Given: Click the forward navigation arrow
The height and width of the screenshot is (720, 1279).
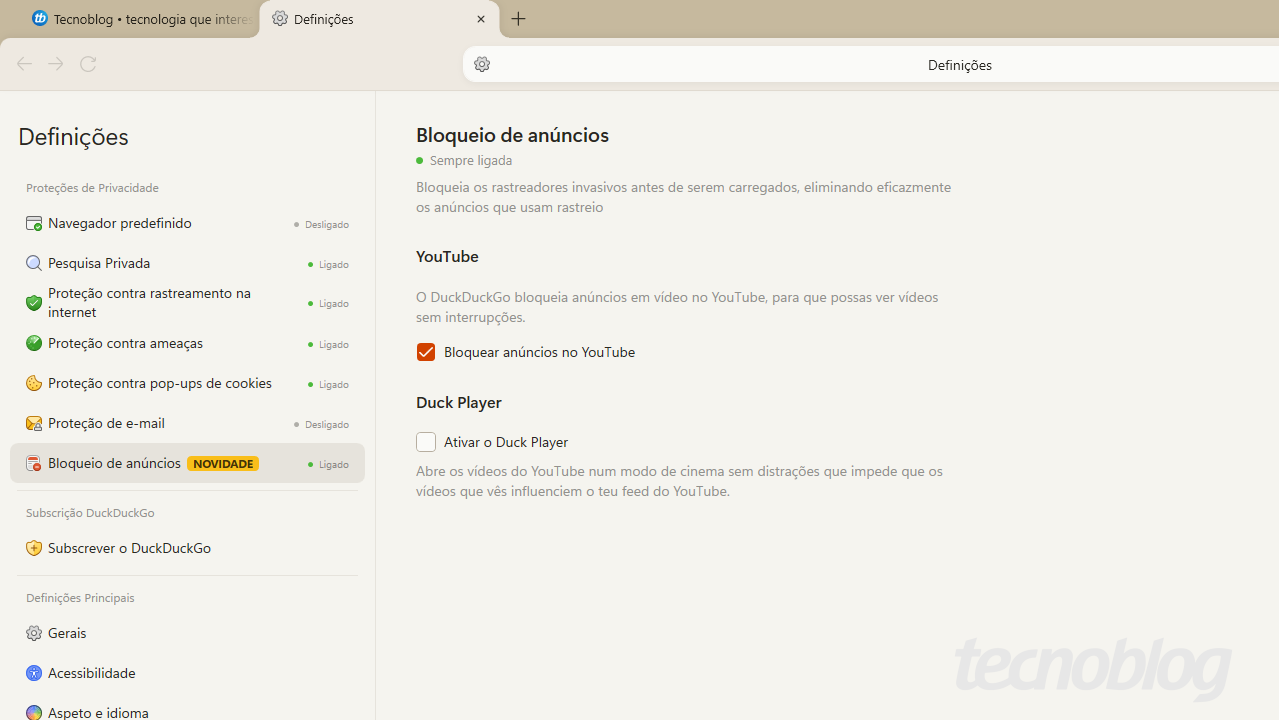Looking at the screenshot, I should [56, 64].
